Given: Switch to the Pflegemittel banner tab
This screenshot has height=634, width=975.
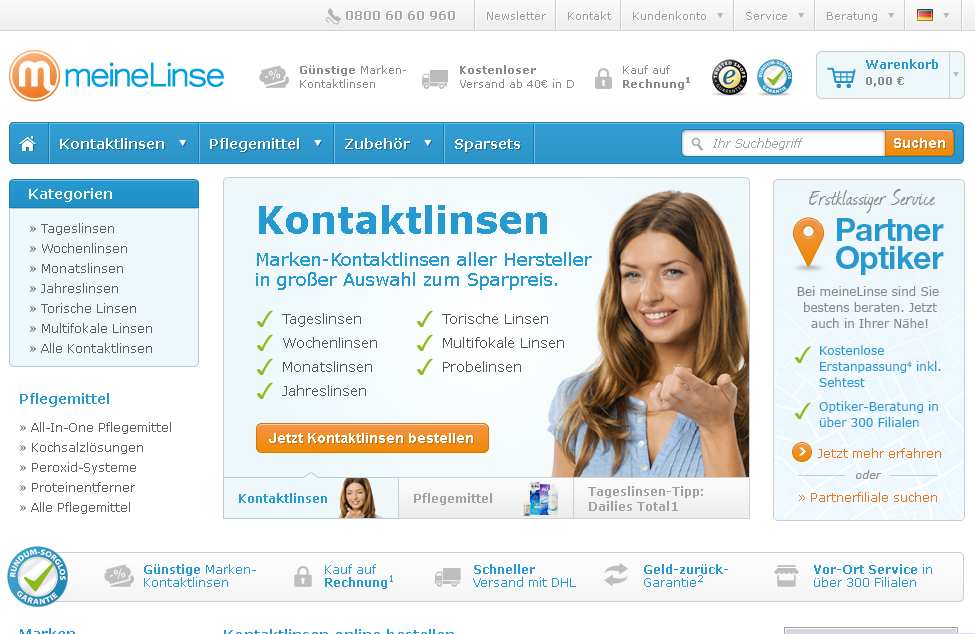Looking at the screenshot, I should (x=486, y=498).
